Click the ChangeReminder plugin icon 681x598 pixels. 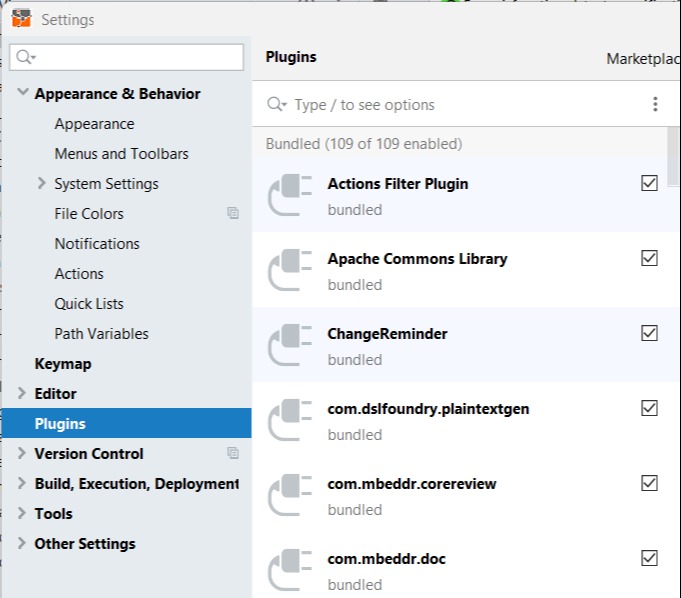point(291,346)
